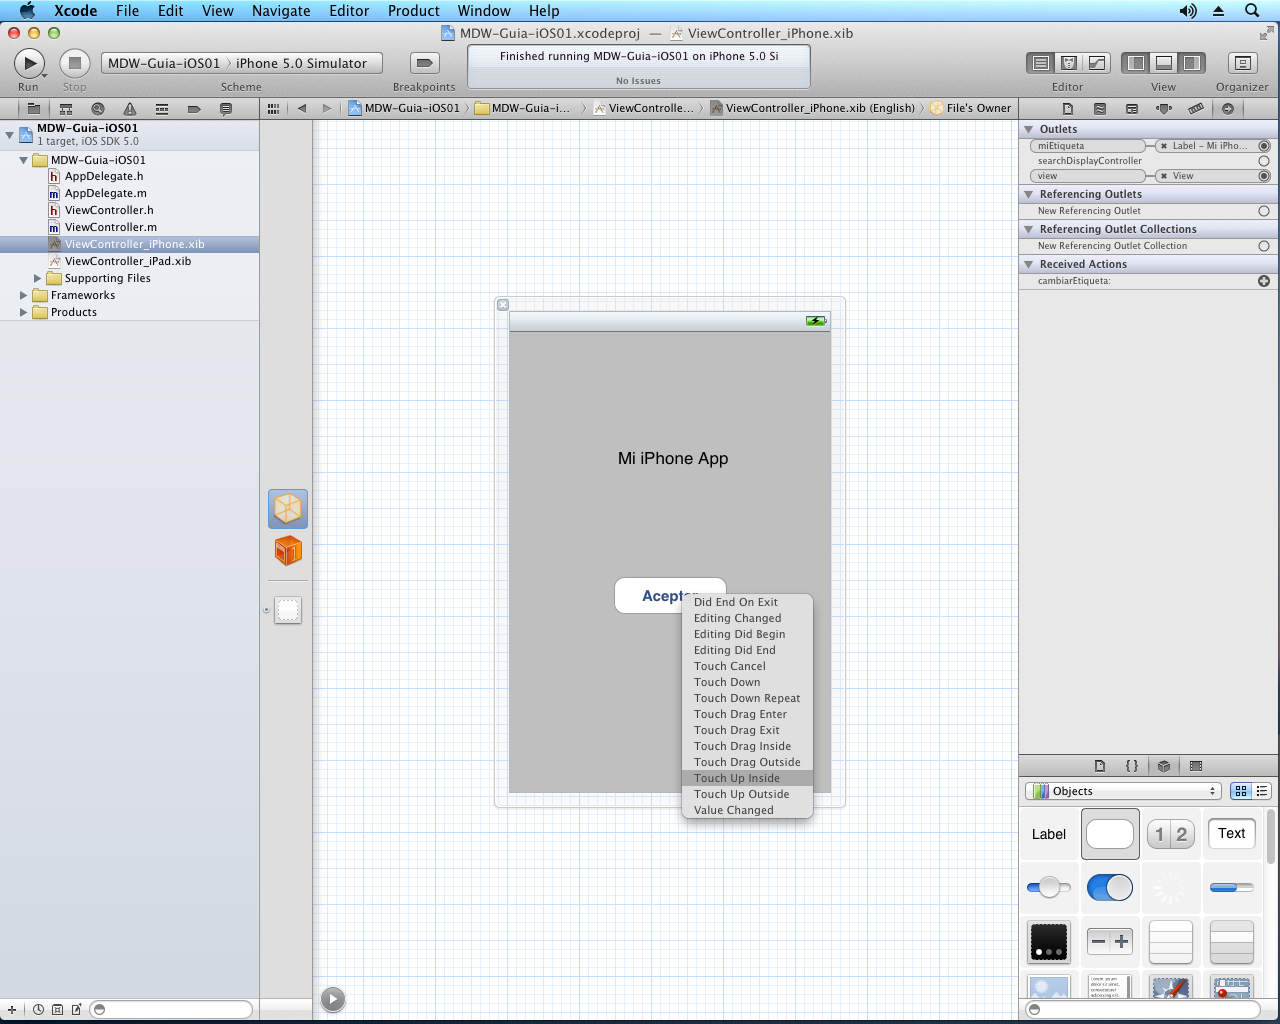Toggle the Breakpoints button

pos(425,63)
